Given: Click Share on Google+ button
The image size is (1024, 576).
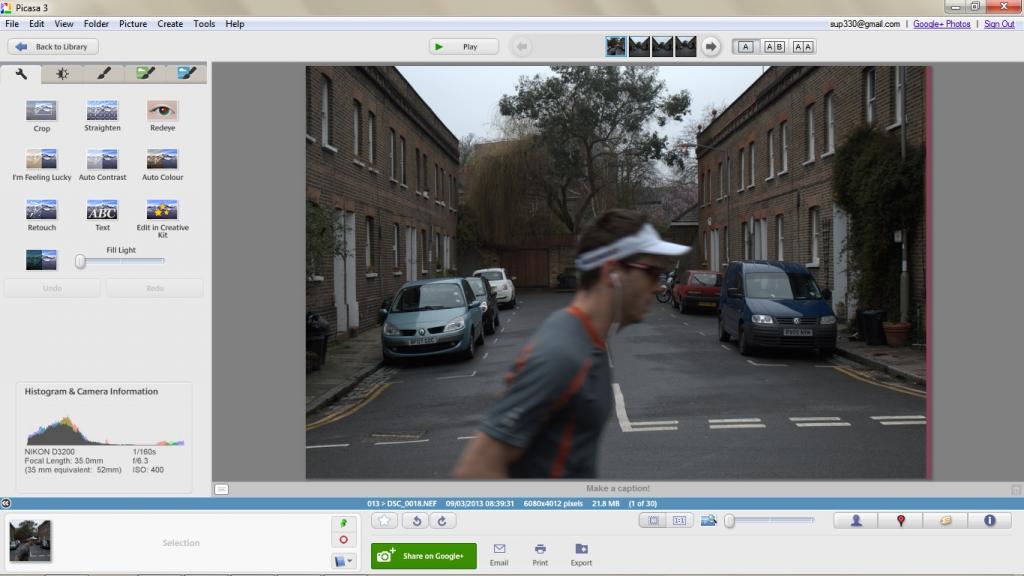Looking at the screenshot, I should [x=423, y=556].
